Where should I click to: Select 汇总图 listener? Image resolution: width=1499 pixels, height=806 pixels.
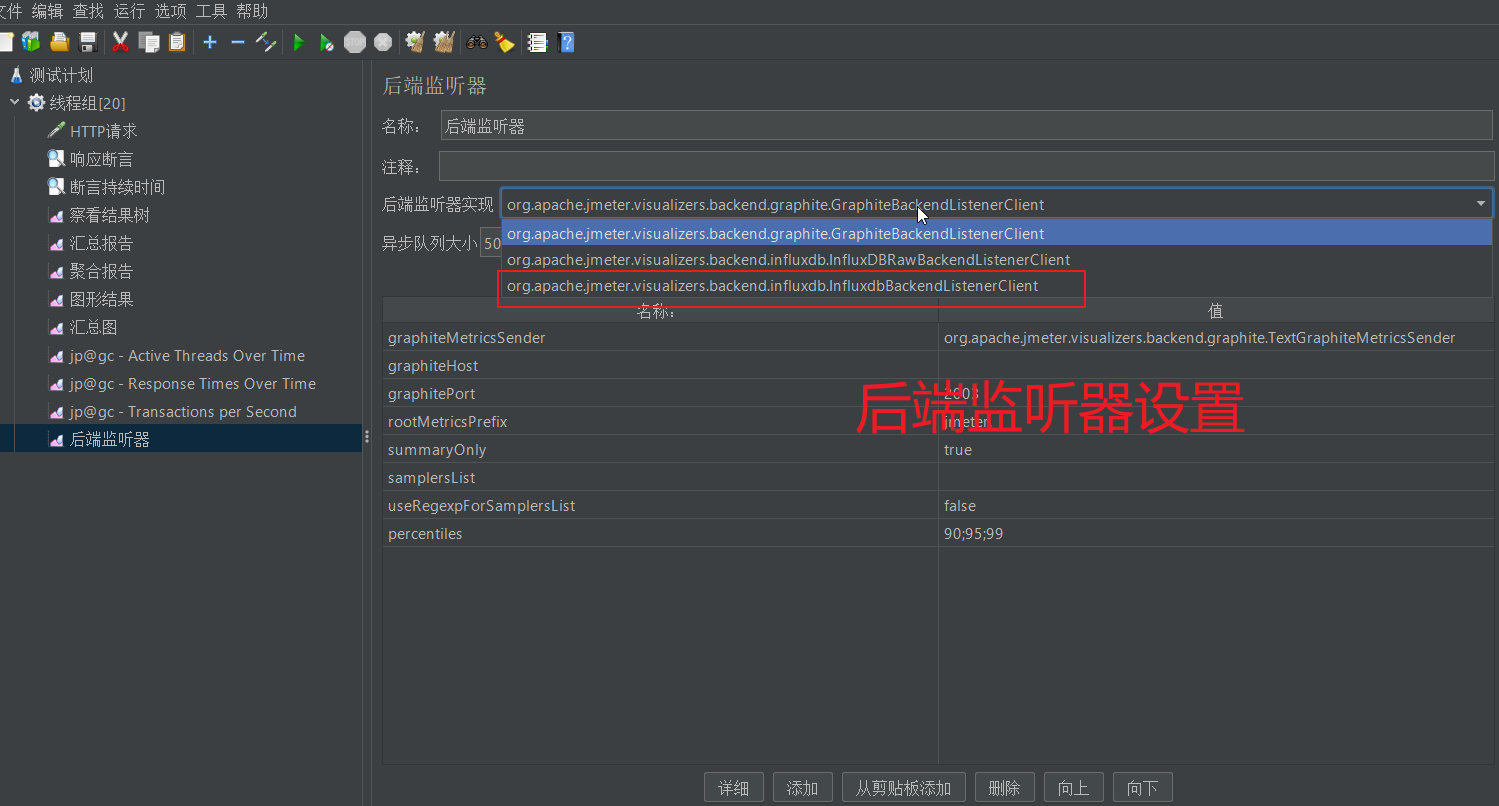click(x=93, y=327)
